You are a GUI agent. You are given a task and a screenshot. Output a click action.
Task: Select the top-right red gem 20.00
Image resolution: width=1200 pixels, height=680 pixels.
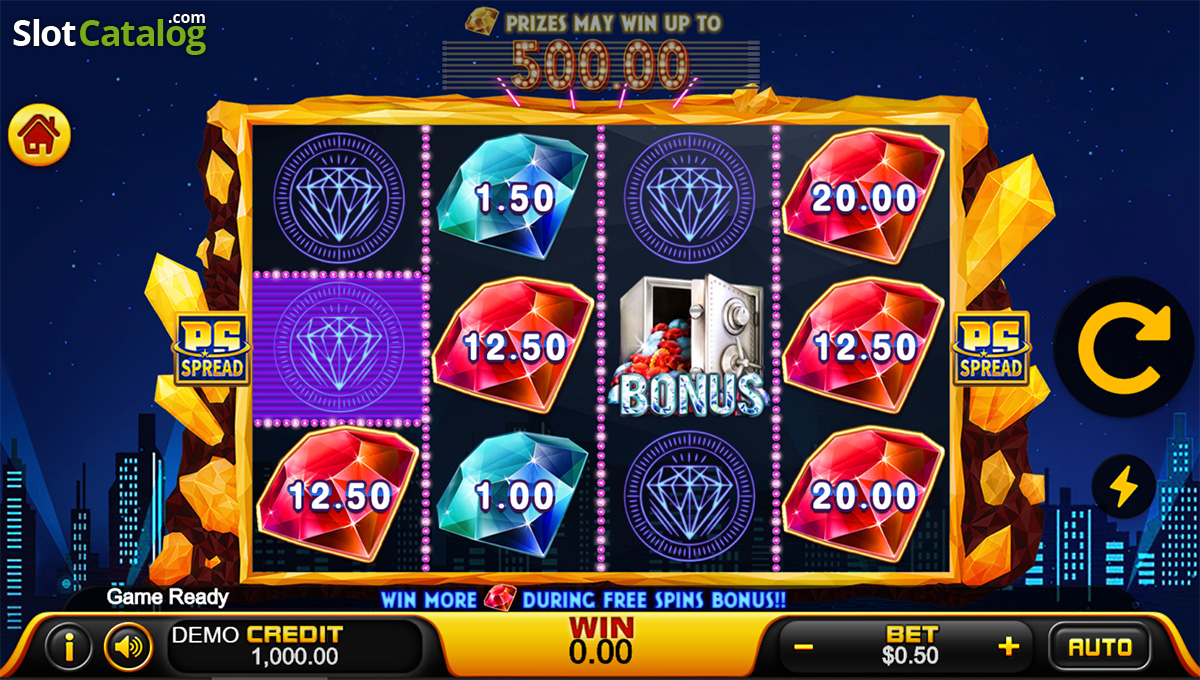pos(864,197)
